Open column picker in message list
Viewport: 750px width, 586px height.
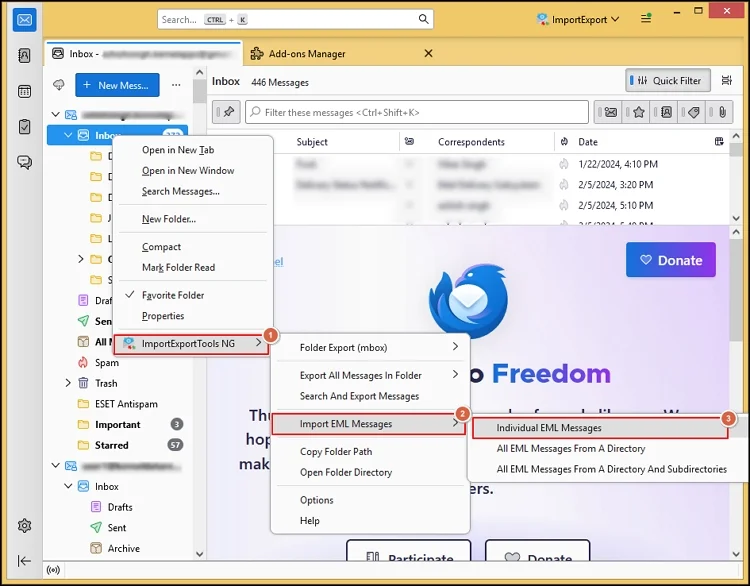(x=719, y=141)
